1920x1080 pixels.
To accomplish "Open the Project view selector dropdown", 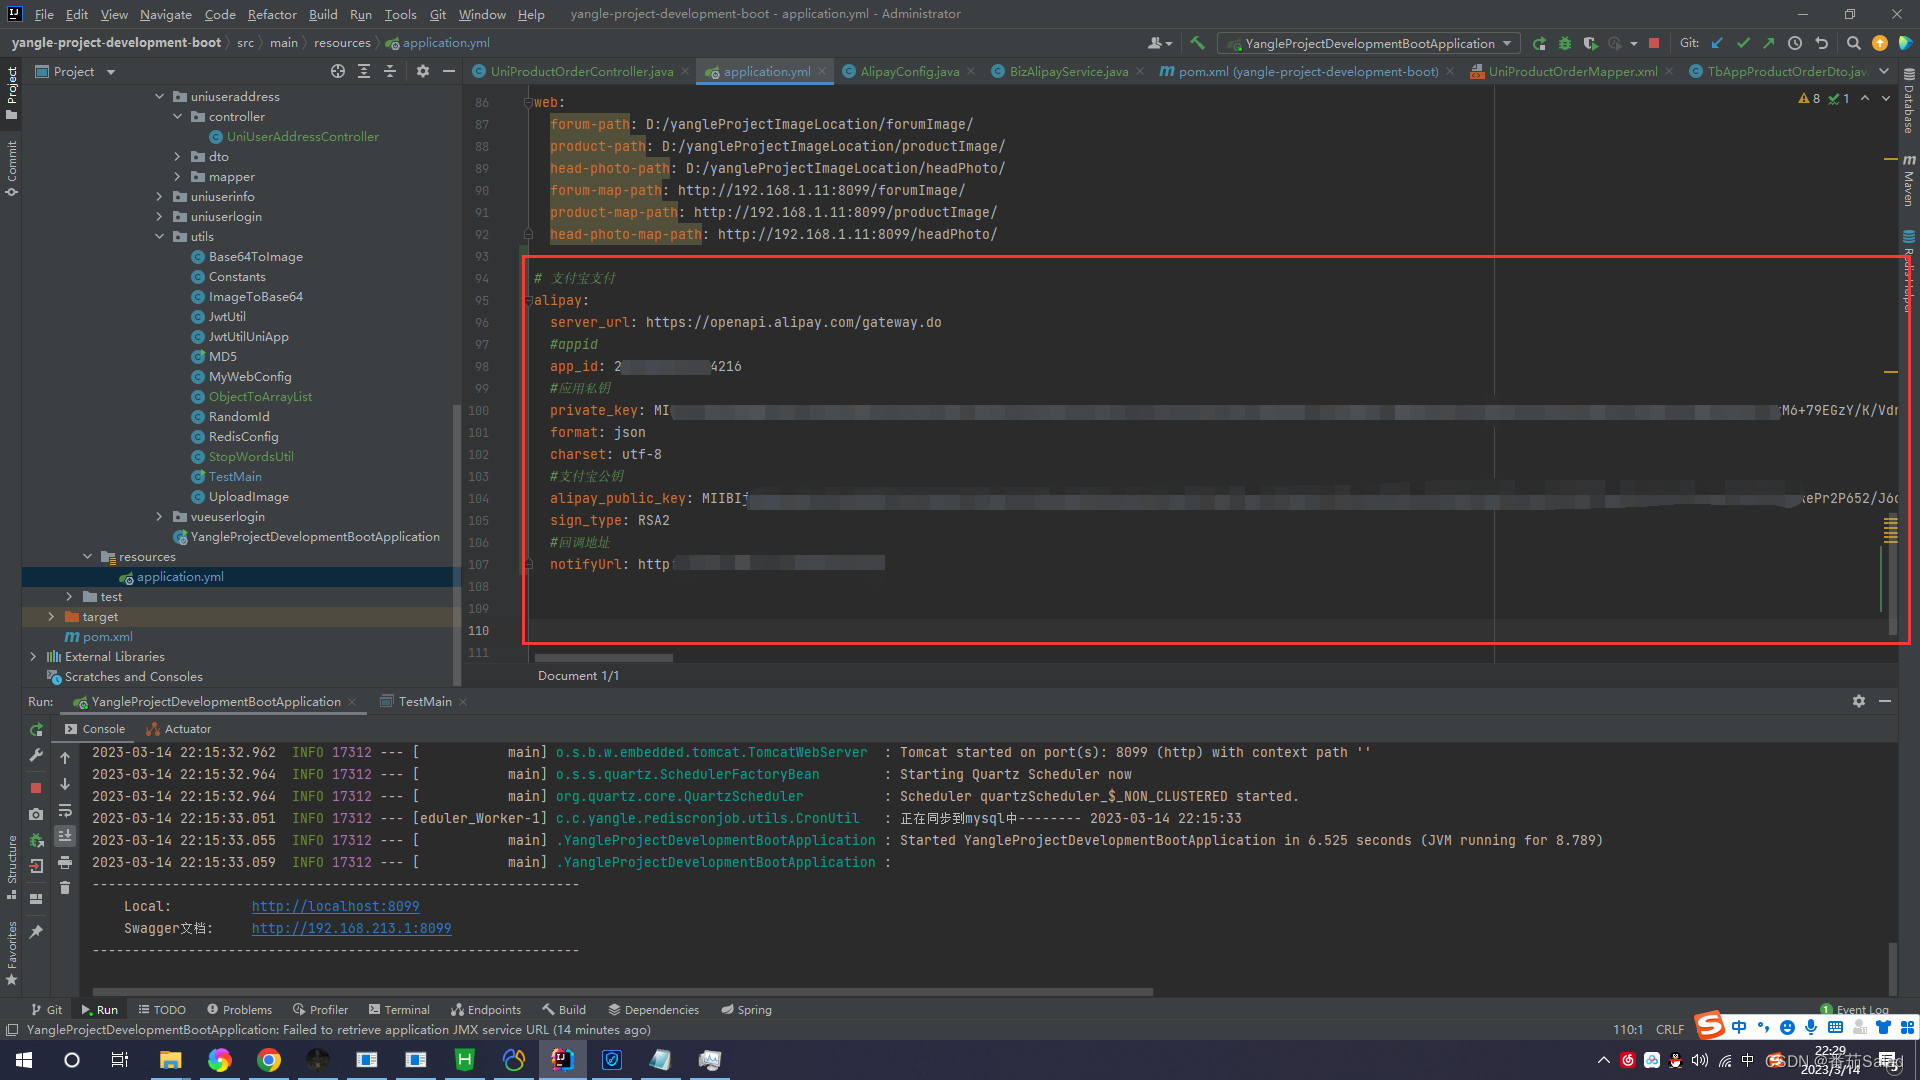I will 76,71.
